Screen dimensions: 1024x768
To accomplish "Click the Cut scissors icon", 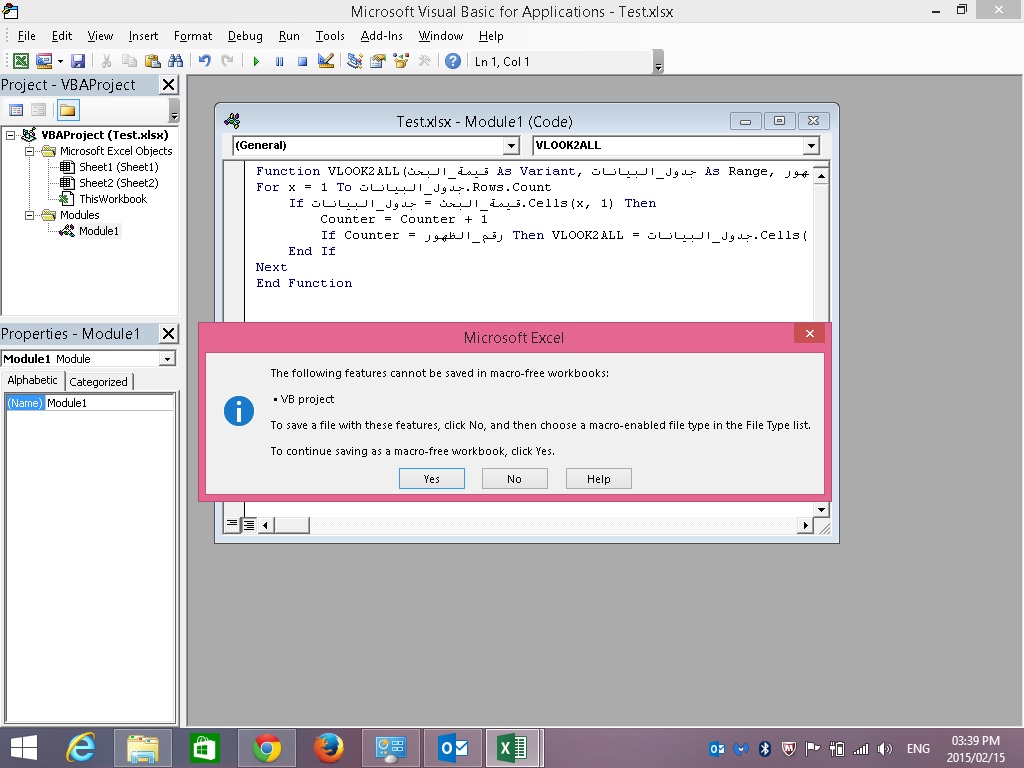I will pos(106,61).
